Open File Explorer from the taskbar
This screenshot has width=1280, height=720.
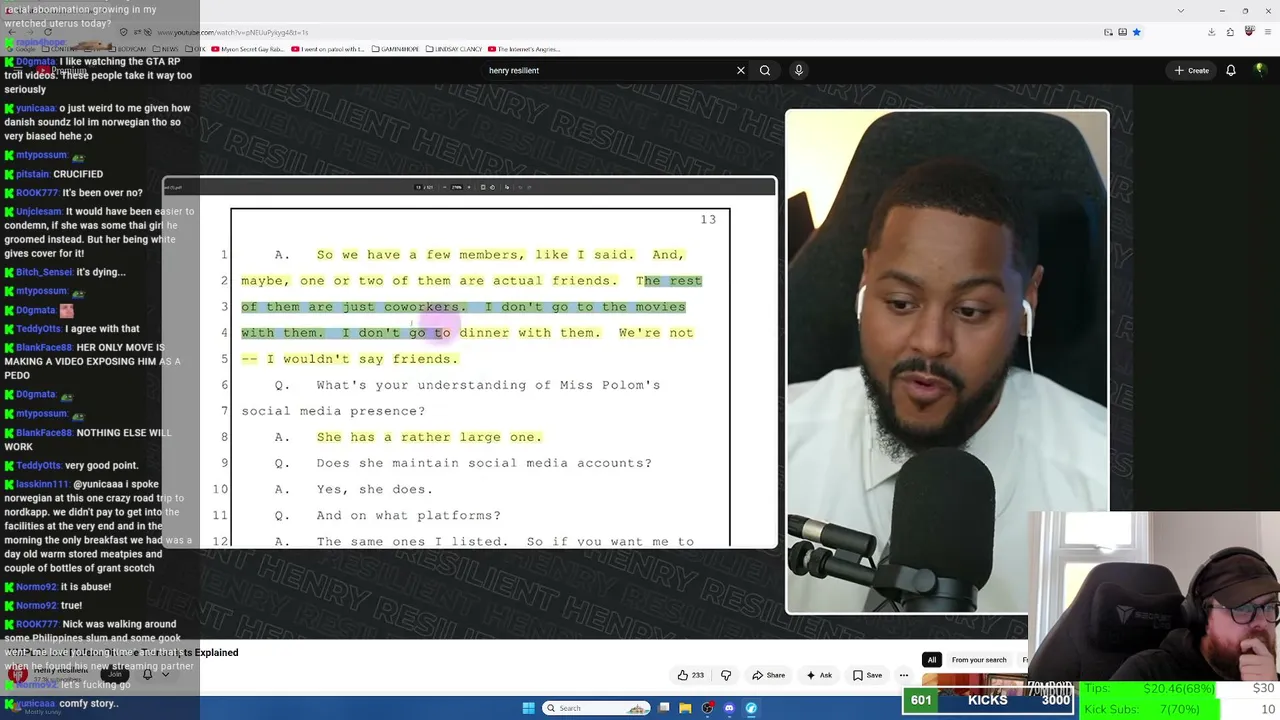click(x=685, y=708)
